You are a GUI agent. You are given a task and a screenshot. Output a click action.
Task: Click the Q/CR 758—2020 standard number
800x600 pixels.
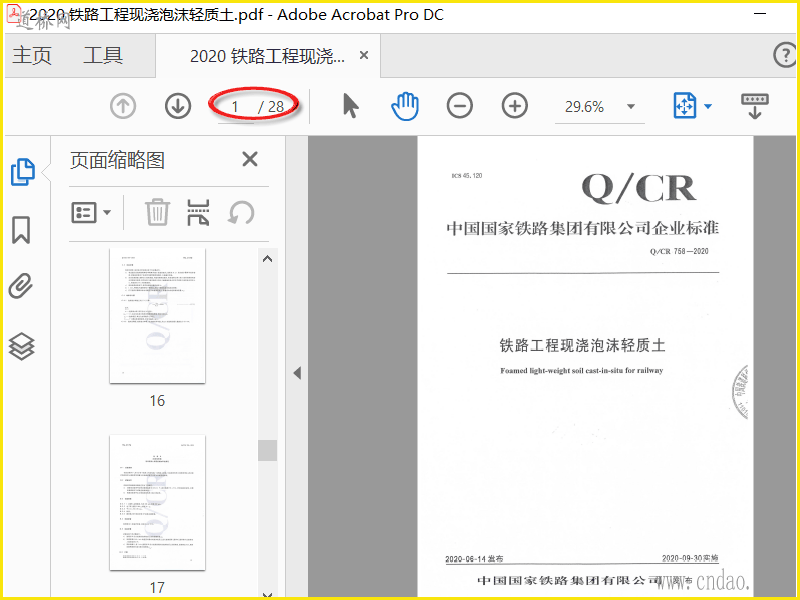tap(679, 251)
